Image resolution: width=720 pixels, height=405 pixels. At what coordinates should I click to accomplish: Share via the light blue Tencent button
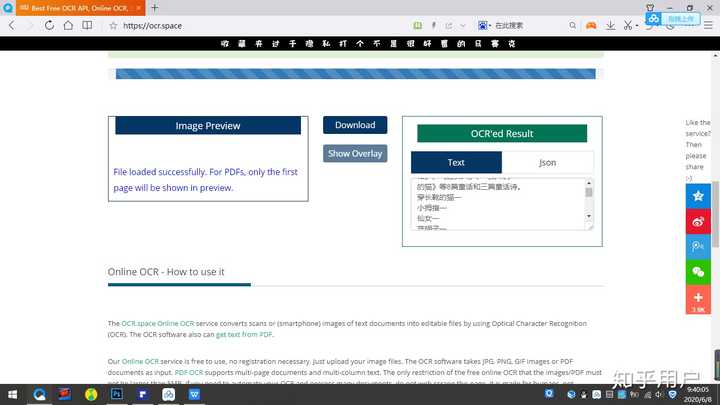tap(698, 247)
